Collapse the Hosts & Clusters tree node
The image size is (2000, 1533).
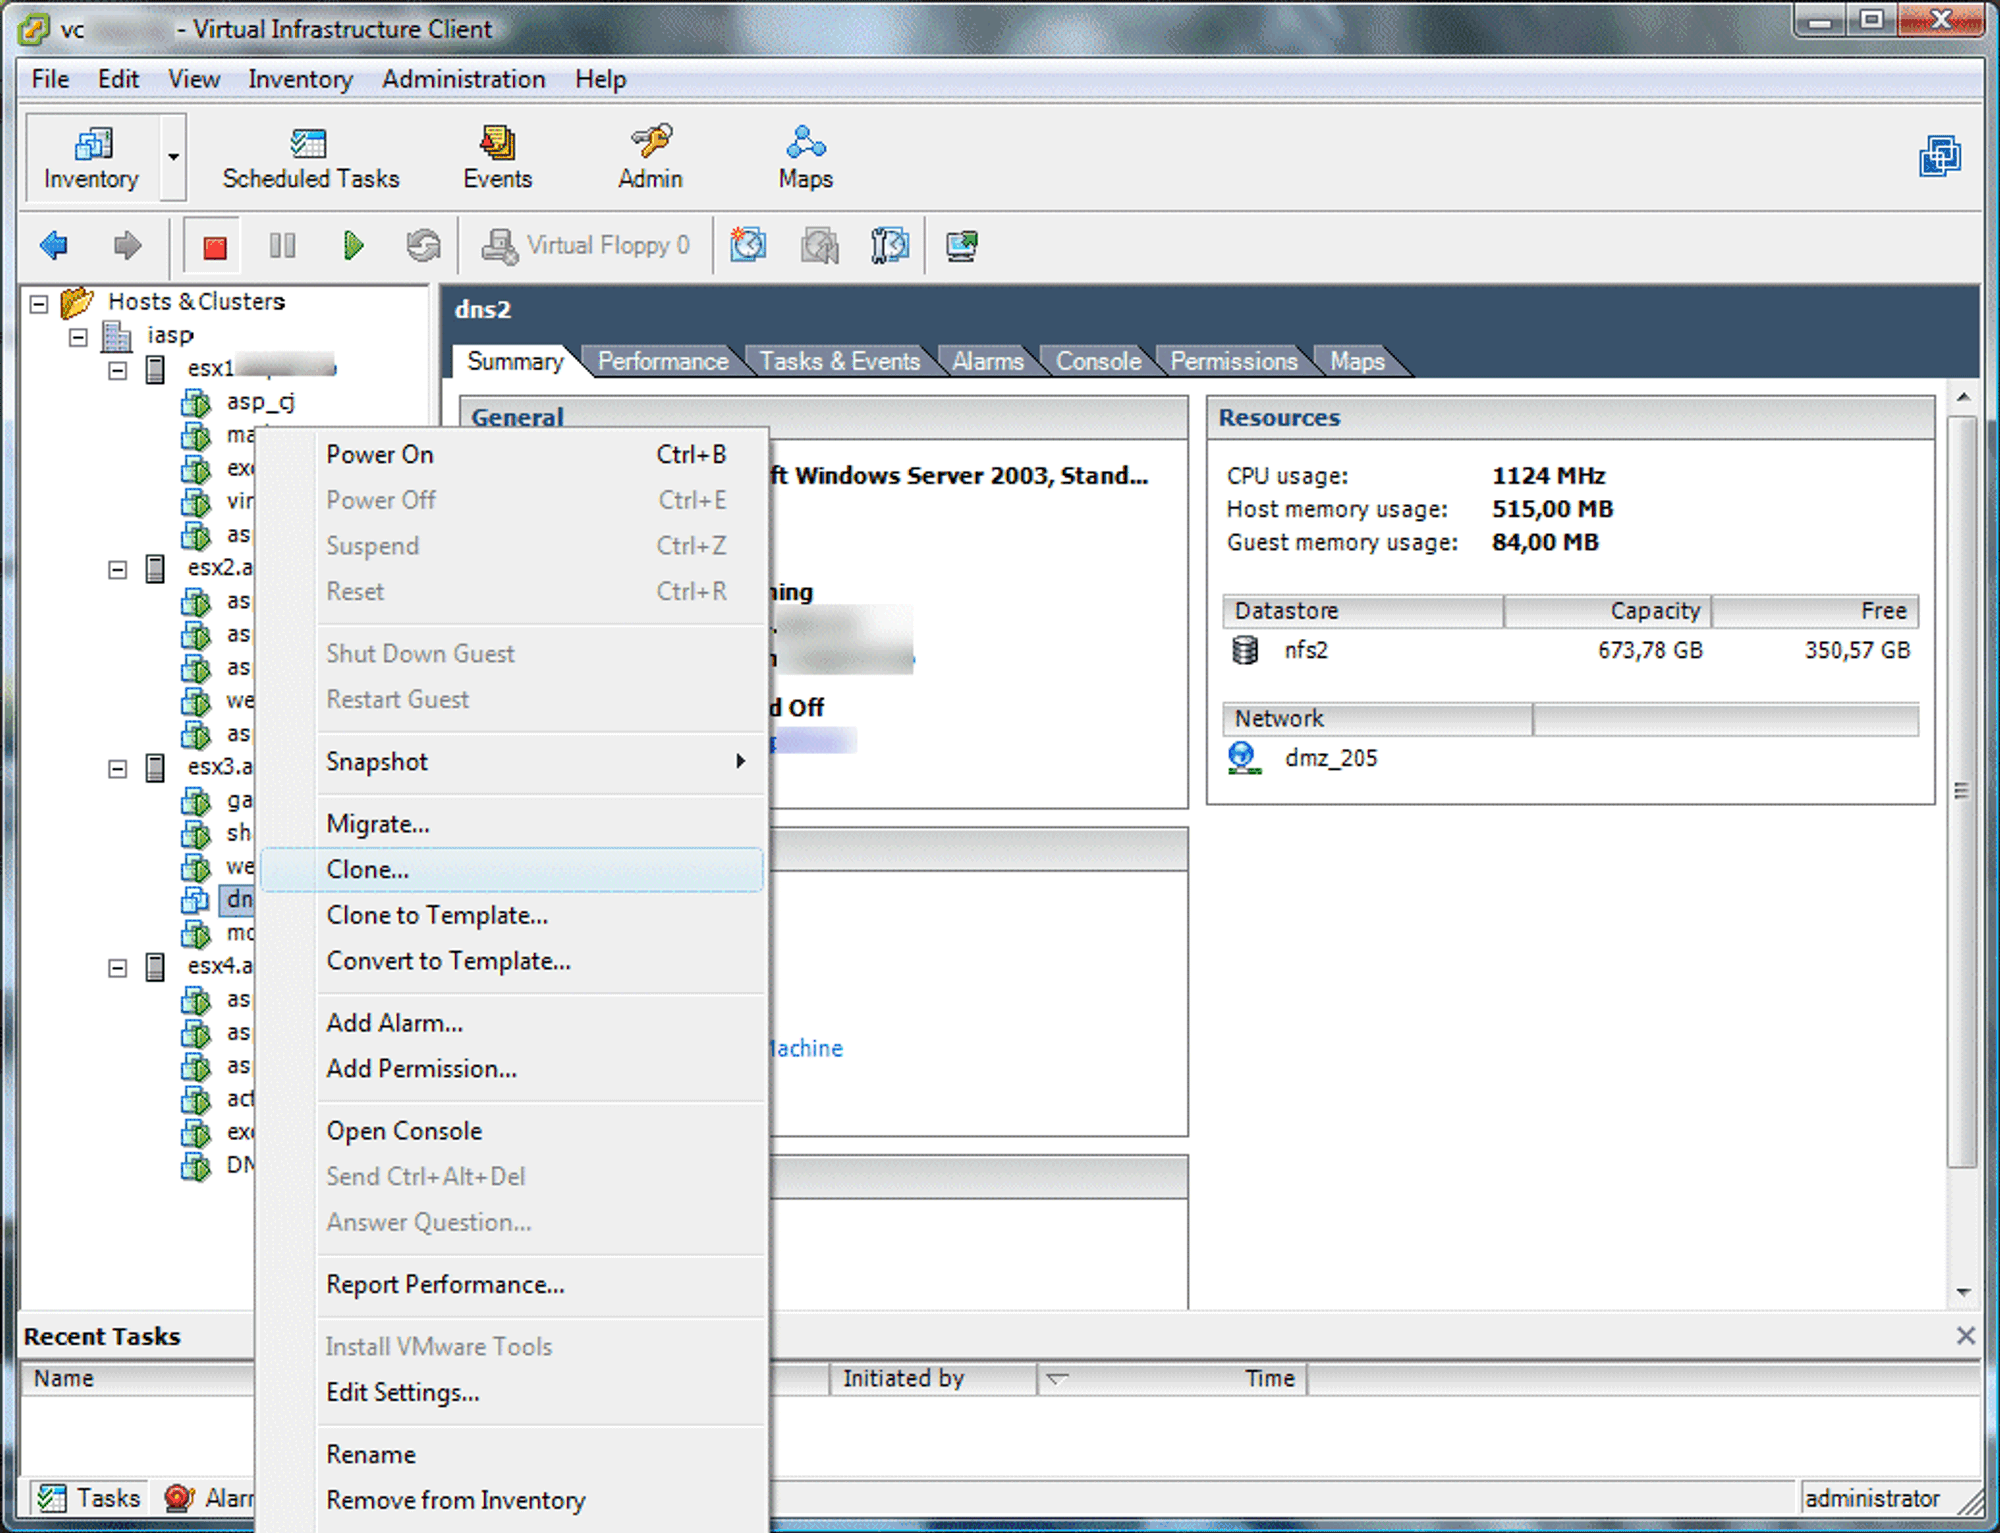click(39, 303)
